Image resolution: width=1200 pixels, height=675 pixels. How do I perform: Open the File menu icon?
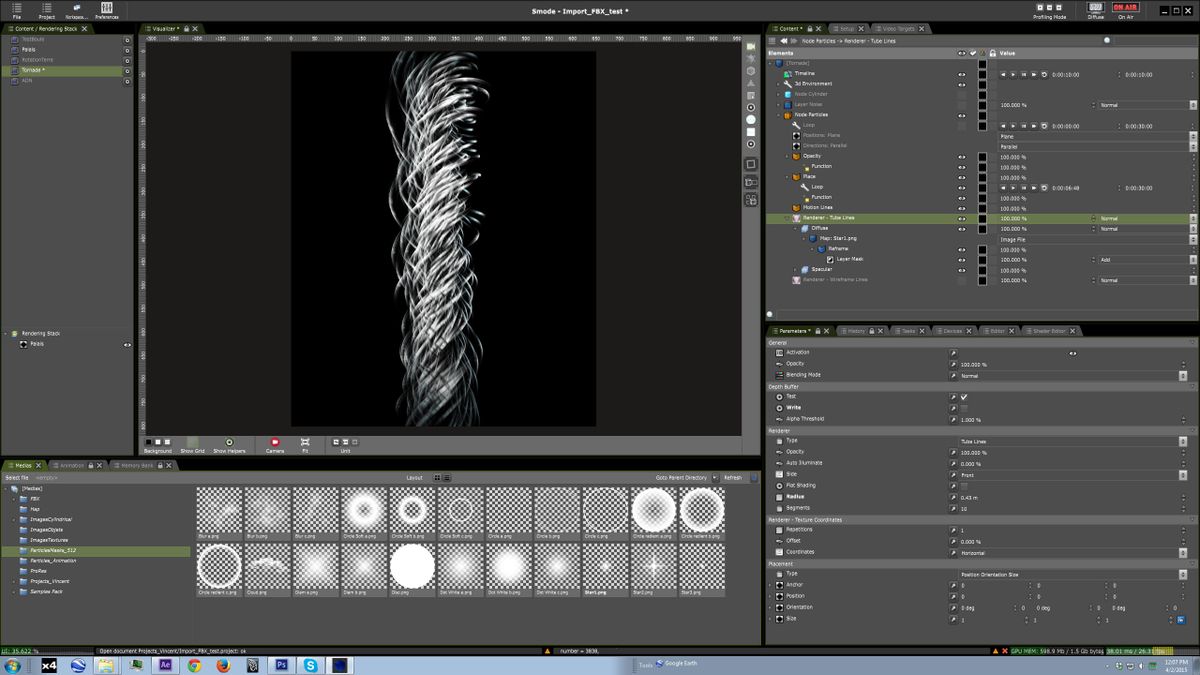coord(17,8)
